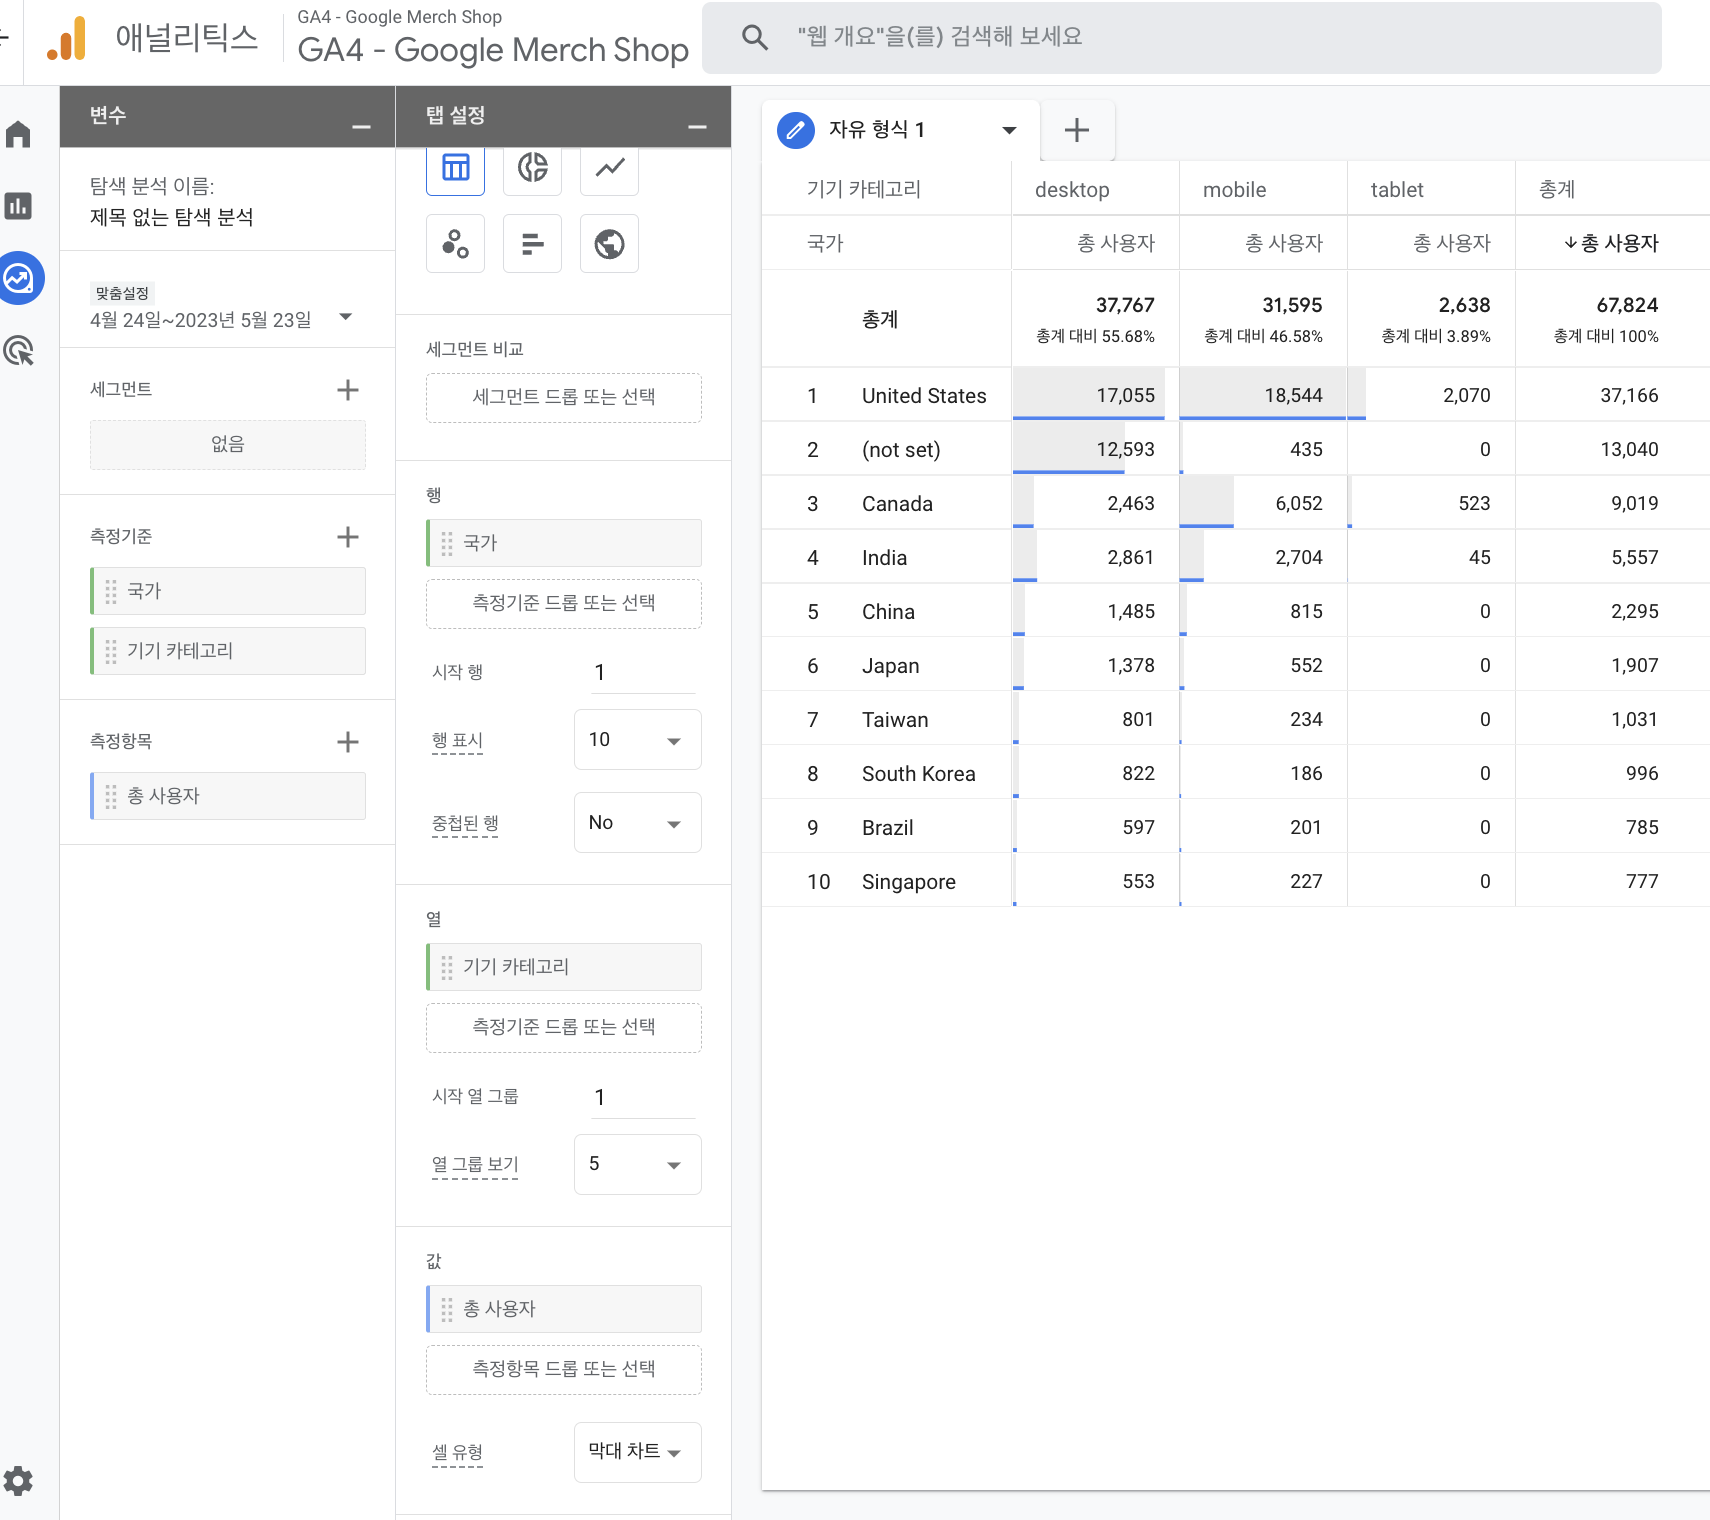Click Singapore row label
This screenshot has width=1710, height=1520.
coord(909,882)
